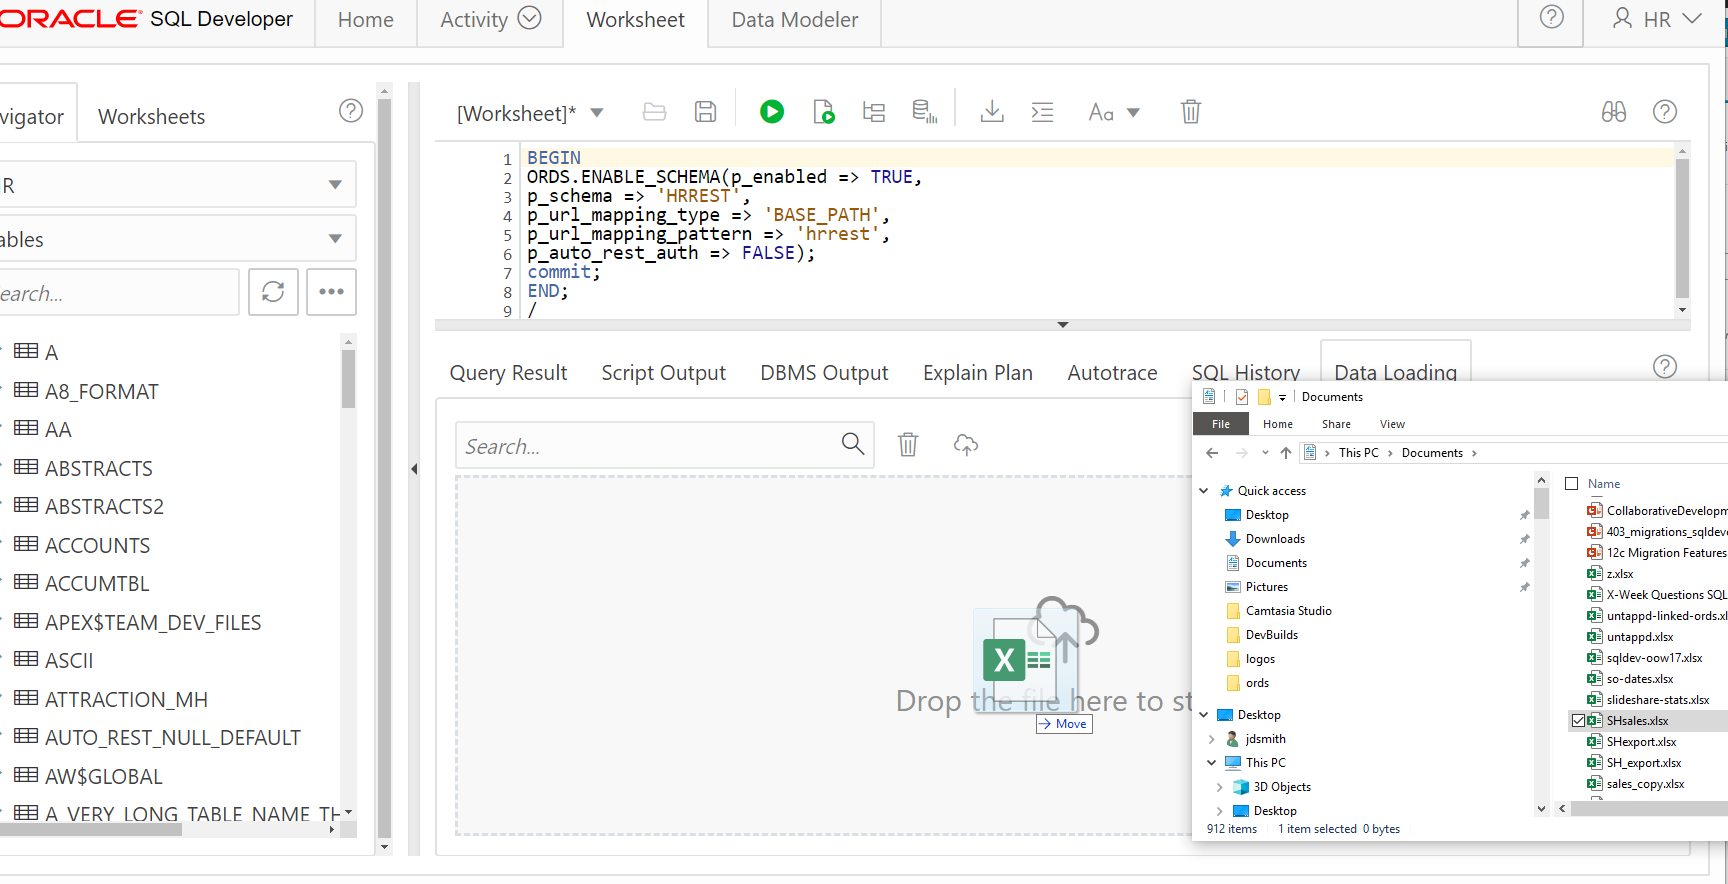Image resolution: width=1728 pixels, height=884 pixels.
Task: Click the Download editor content icon
Action: 992,112
